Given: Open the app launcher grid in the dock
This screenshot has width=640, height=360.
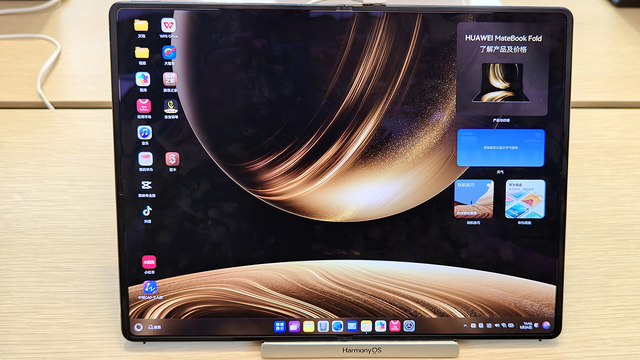Looking at the screenshot, I should pos(280,327).
